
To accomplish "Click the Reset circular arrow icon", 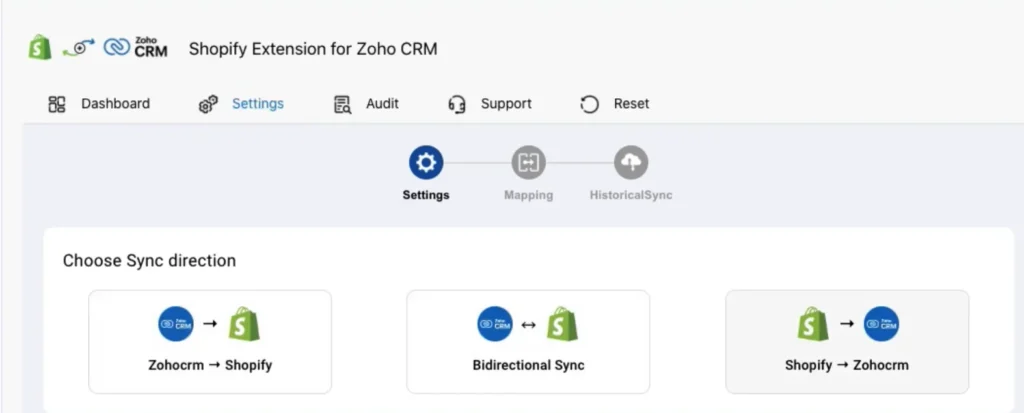I will coord(590,104).
